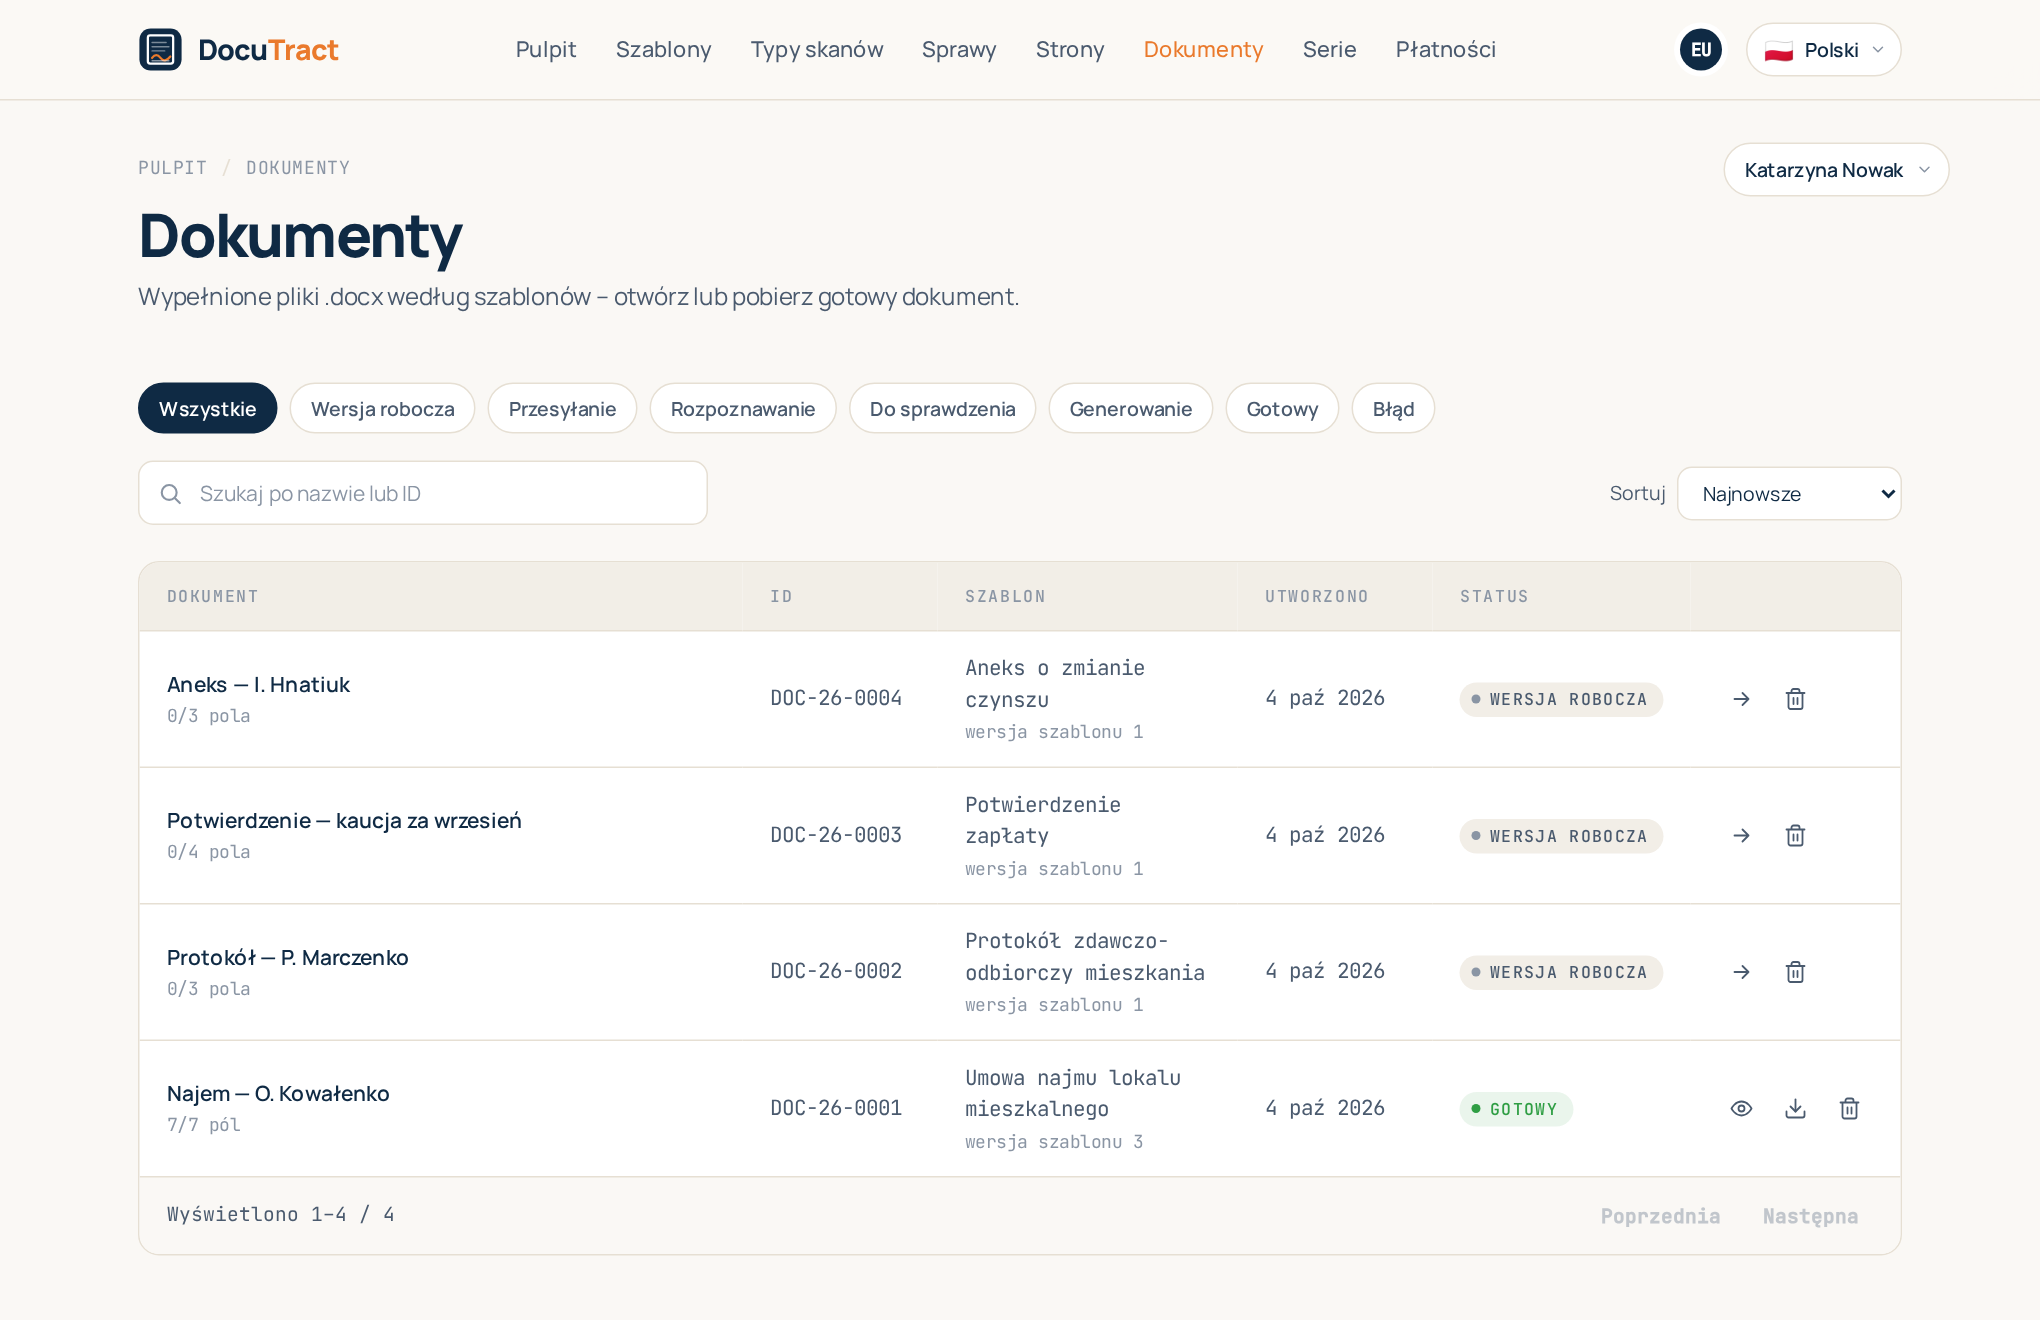Open Strony navigation item
Viewport: 2040px width, 1320px height.
[1070, 50]
